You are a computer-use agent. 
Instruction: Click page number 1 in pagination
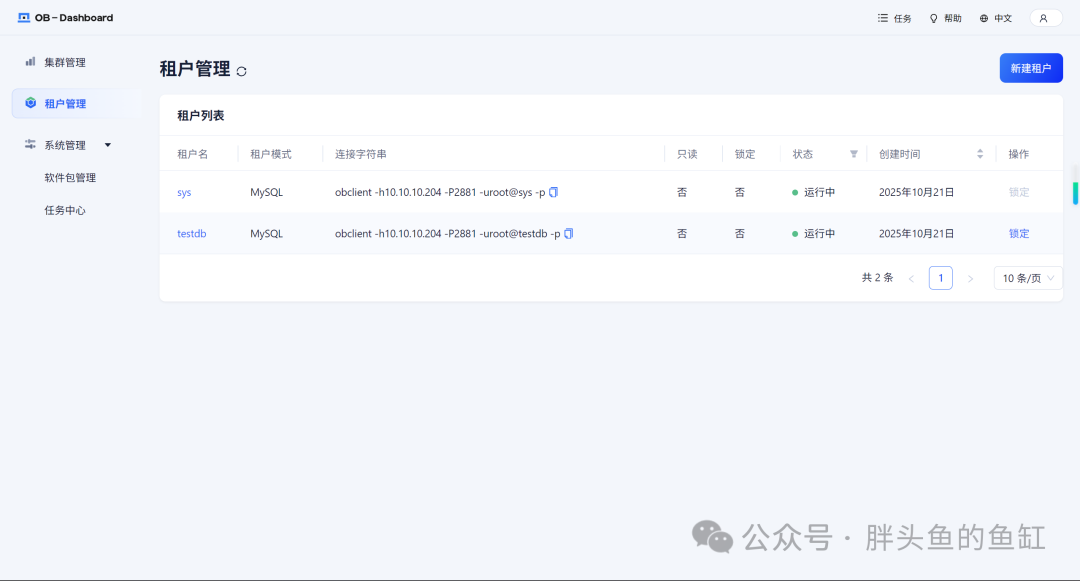coord(941,278)
